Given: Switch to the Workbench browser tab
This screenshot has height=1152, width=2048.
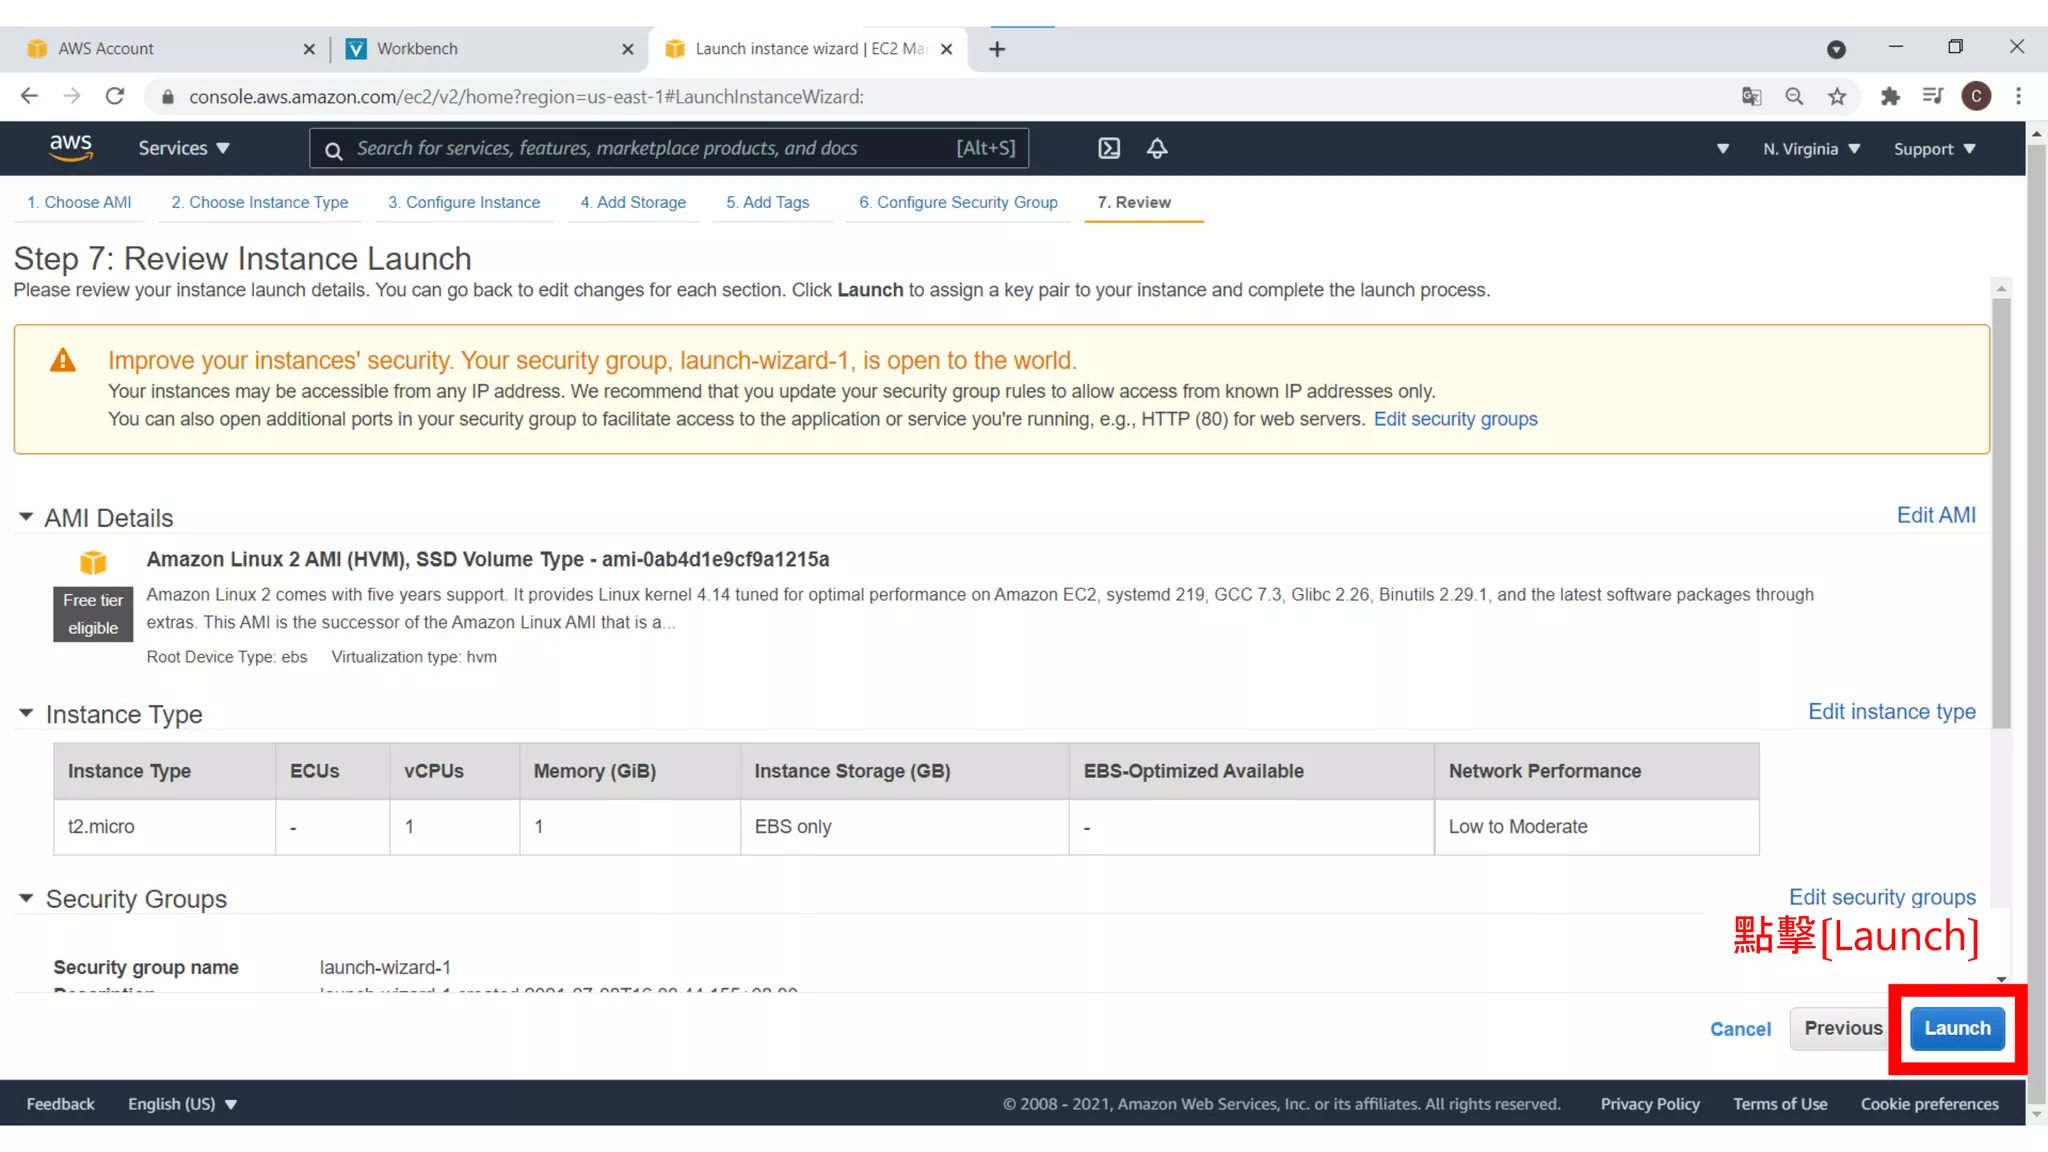Looking at the screenshot, I should click(x=417, y=48).
